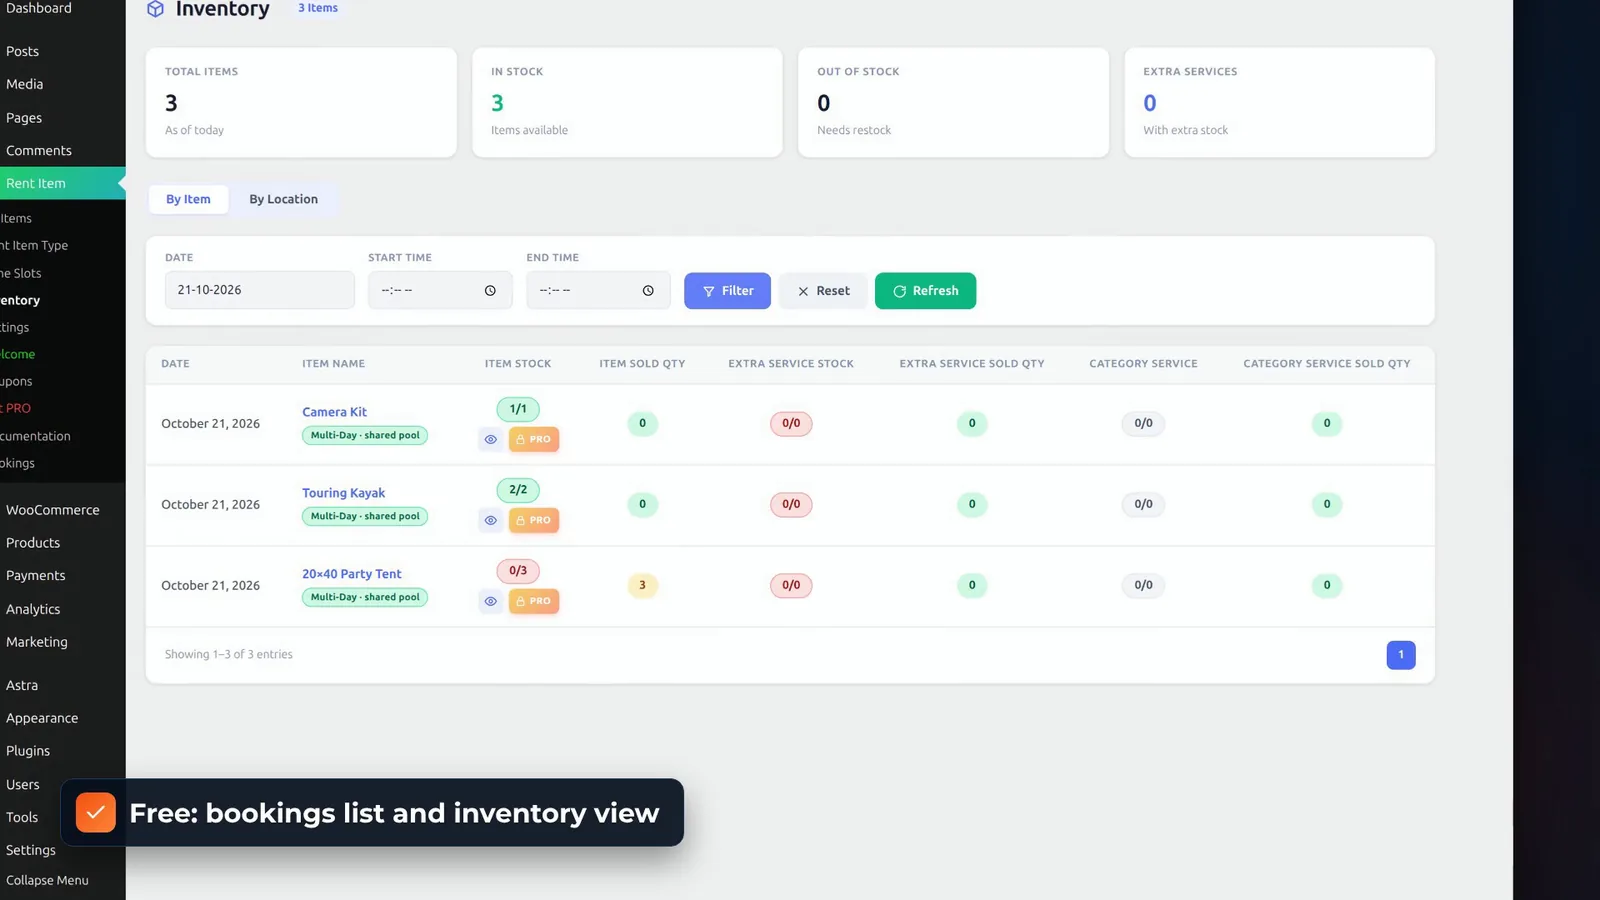Image resolution: width=1600 pixels, height=900 pixels.
Task: Open the Camera Kit item link
Action: coord(335,412)
